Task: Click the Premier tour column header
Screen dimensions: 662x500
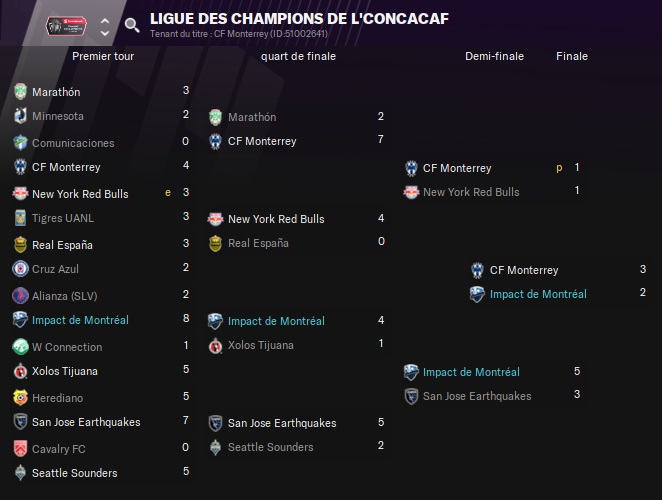Action: coord(103,56)
